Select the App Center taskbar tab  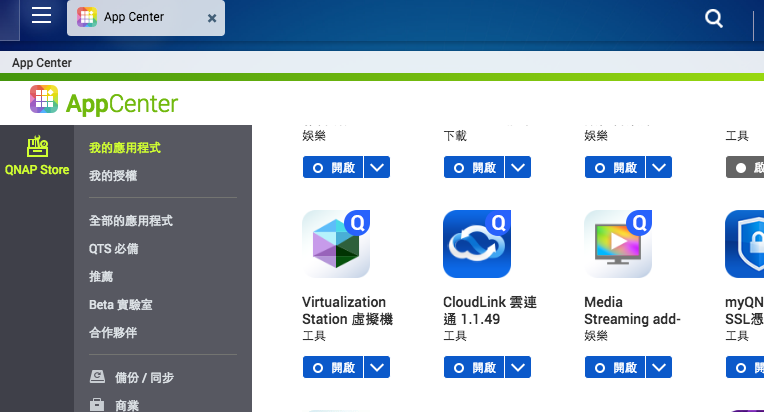146,18
